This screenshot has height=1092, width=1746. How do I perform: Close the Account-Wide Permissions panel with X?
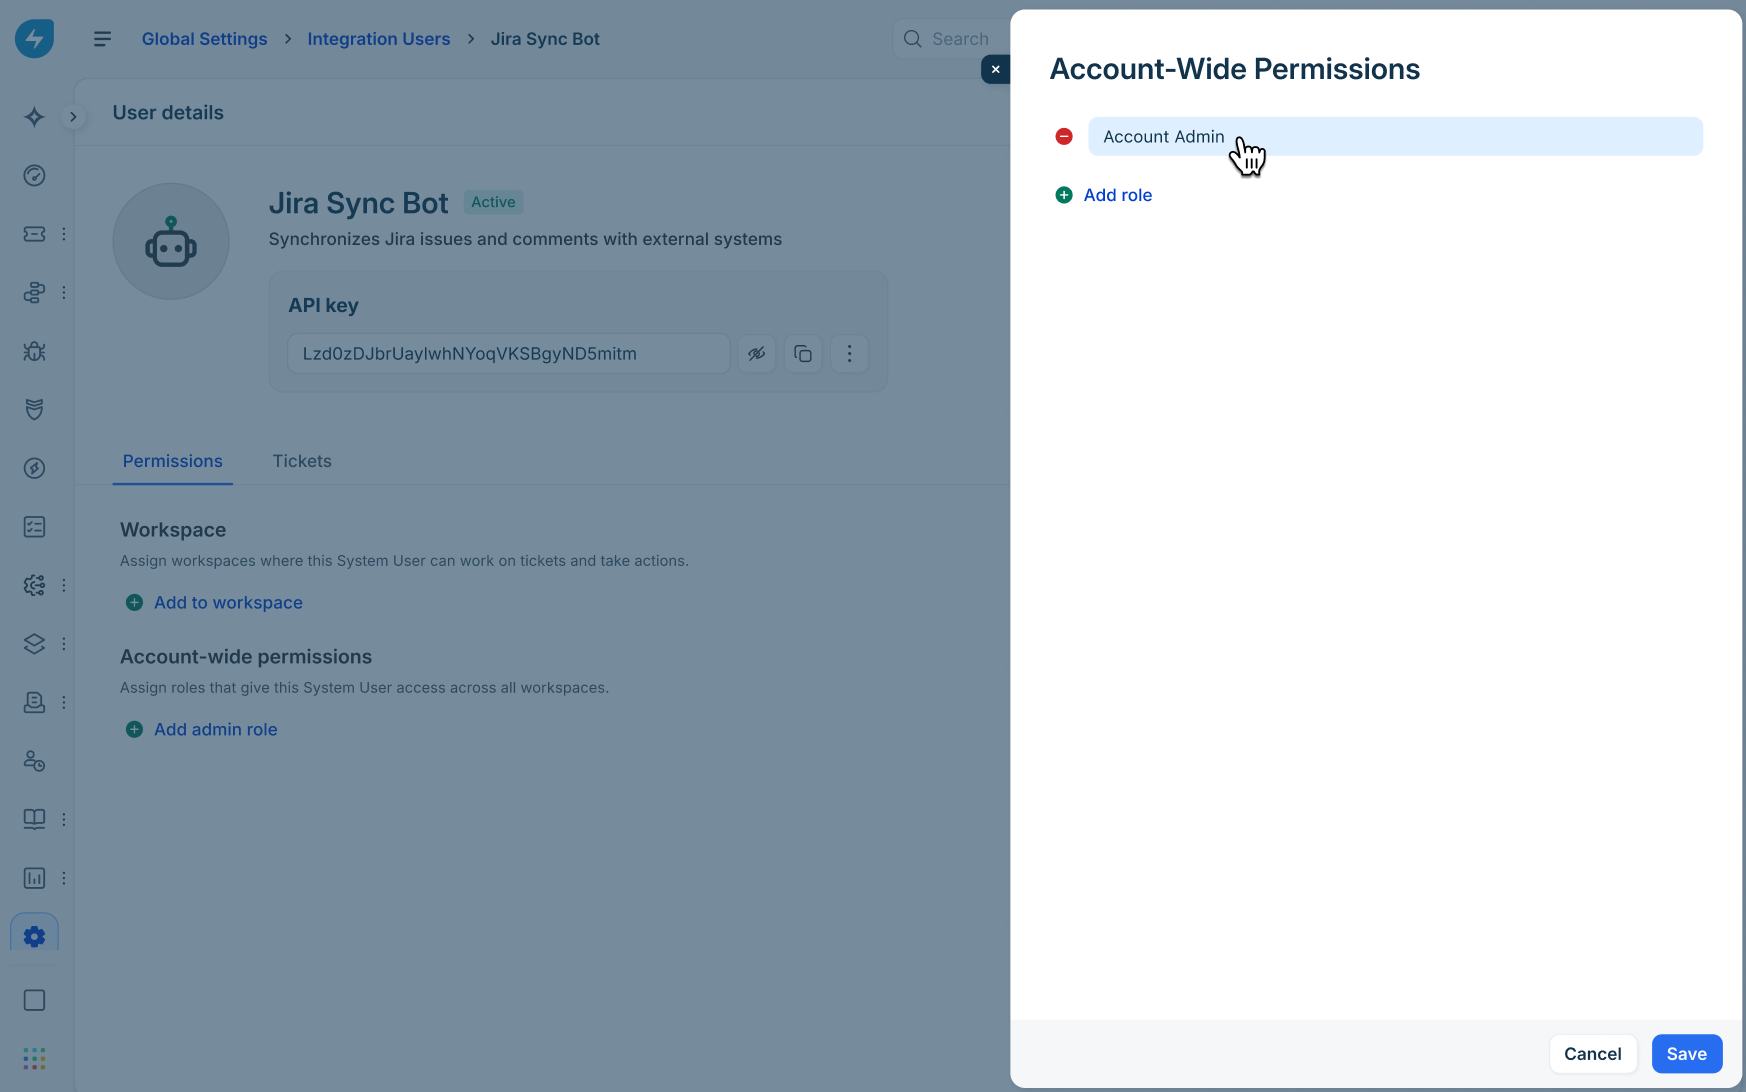[995, 69]
